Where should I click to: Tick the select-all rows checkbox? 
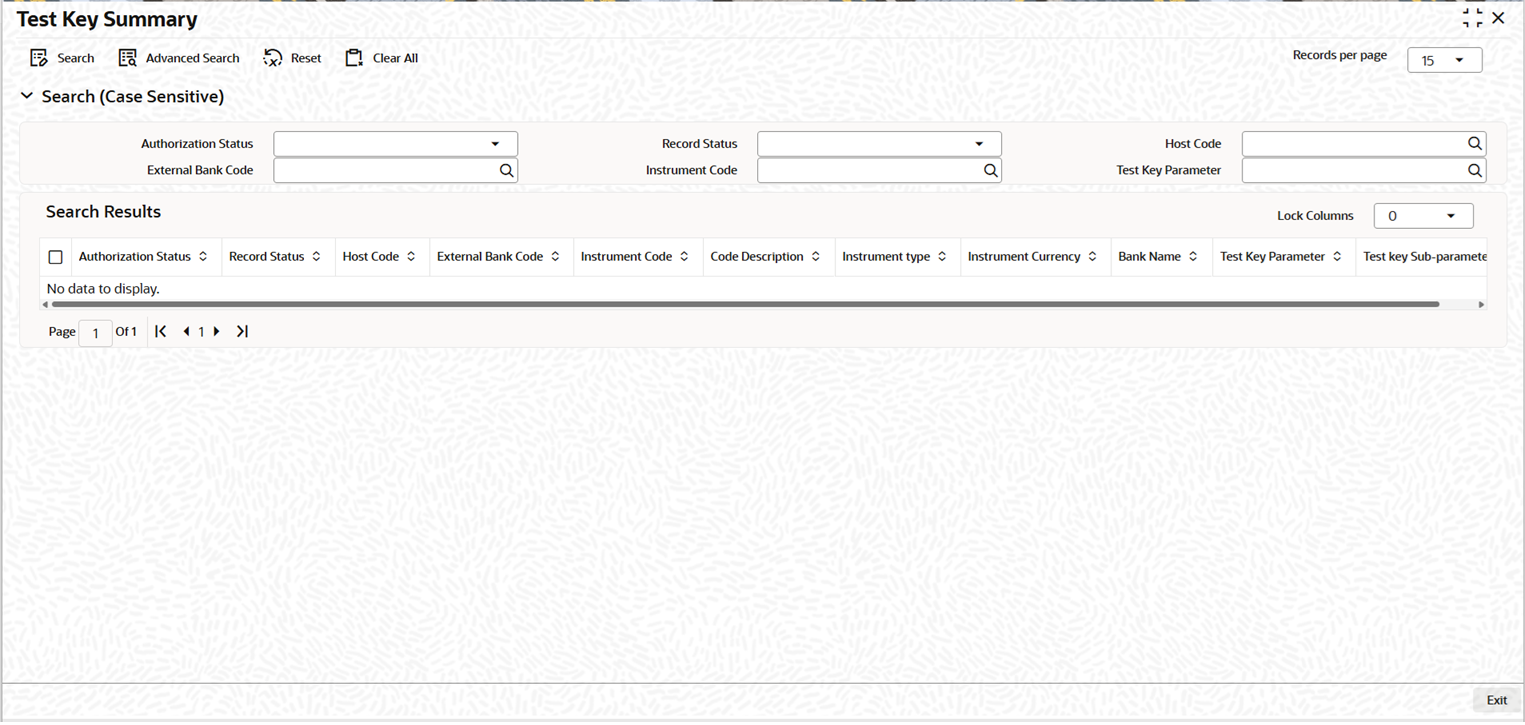pyautogui.click(x=56, y=257)
